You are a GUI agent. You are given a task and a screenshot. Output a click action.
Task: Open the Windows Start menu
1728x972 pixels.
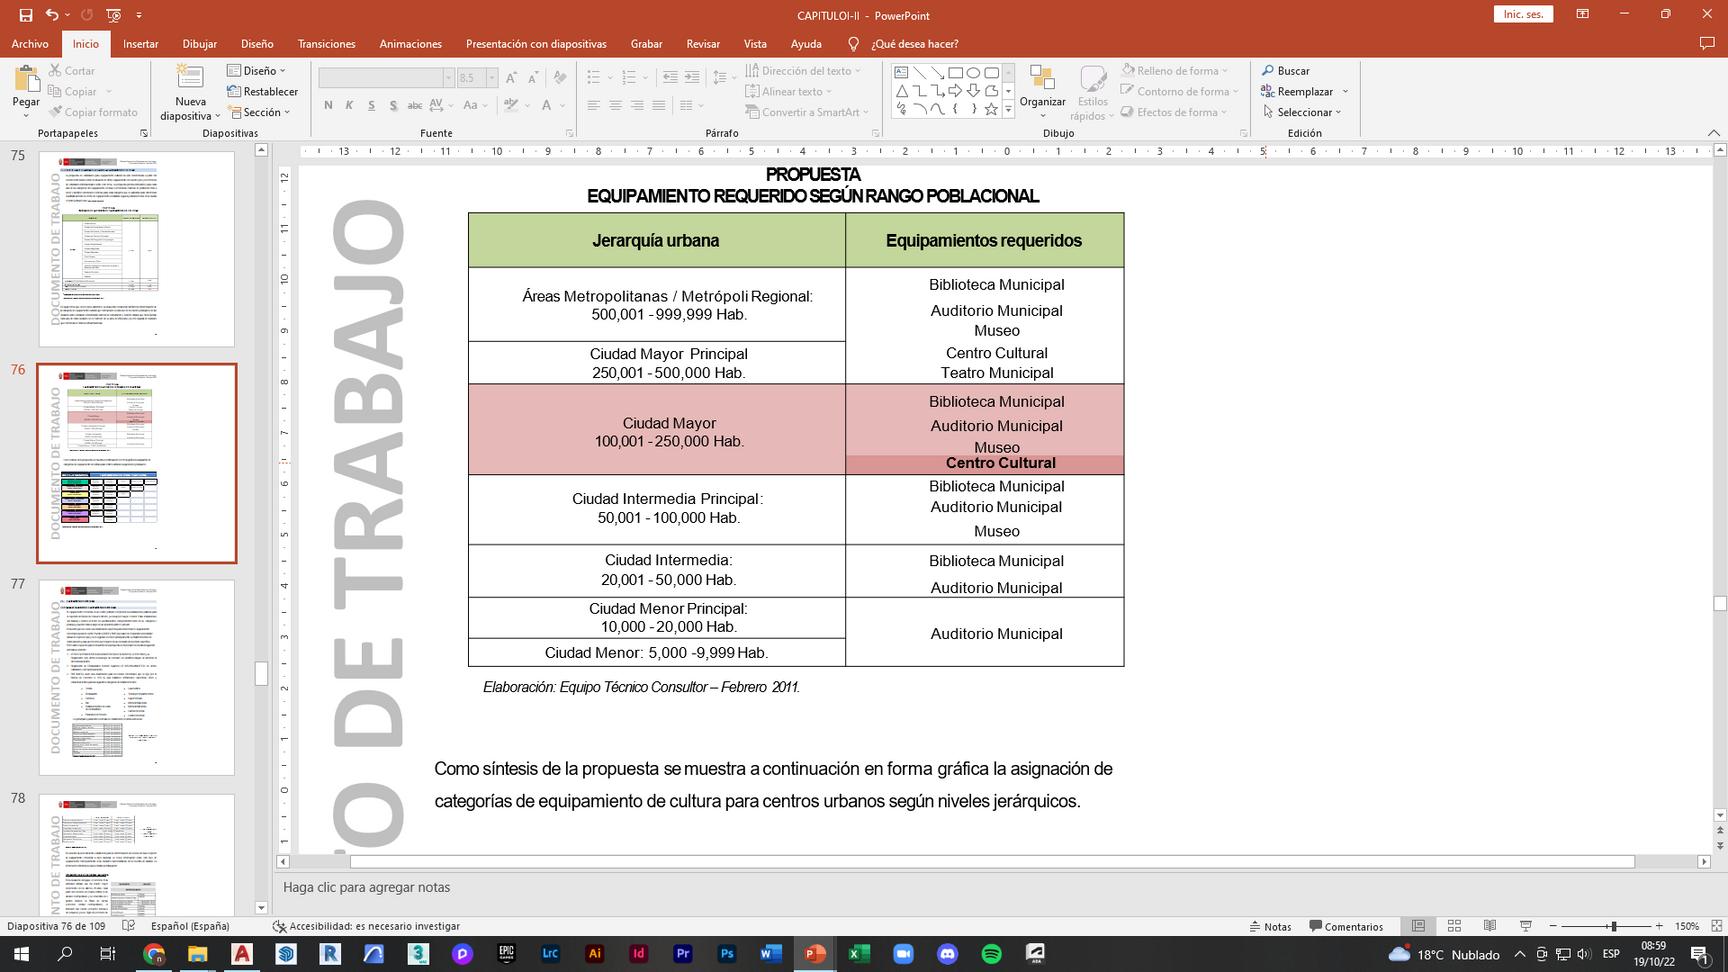[20, 954]
